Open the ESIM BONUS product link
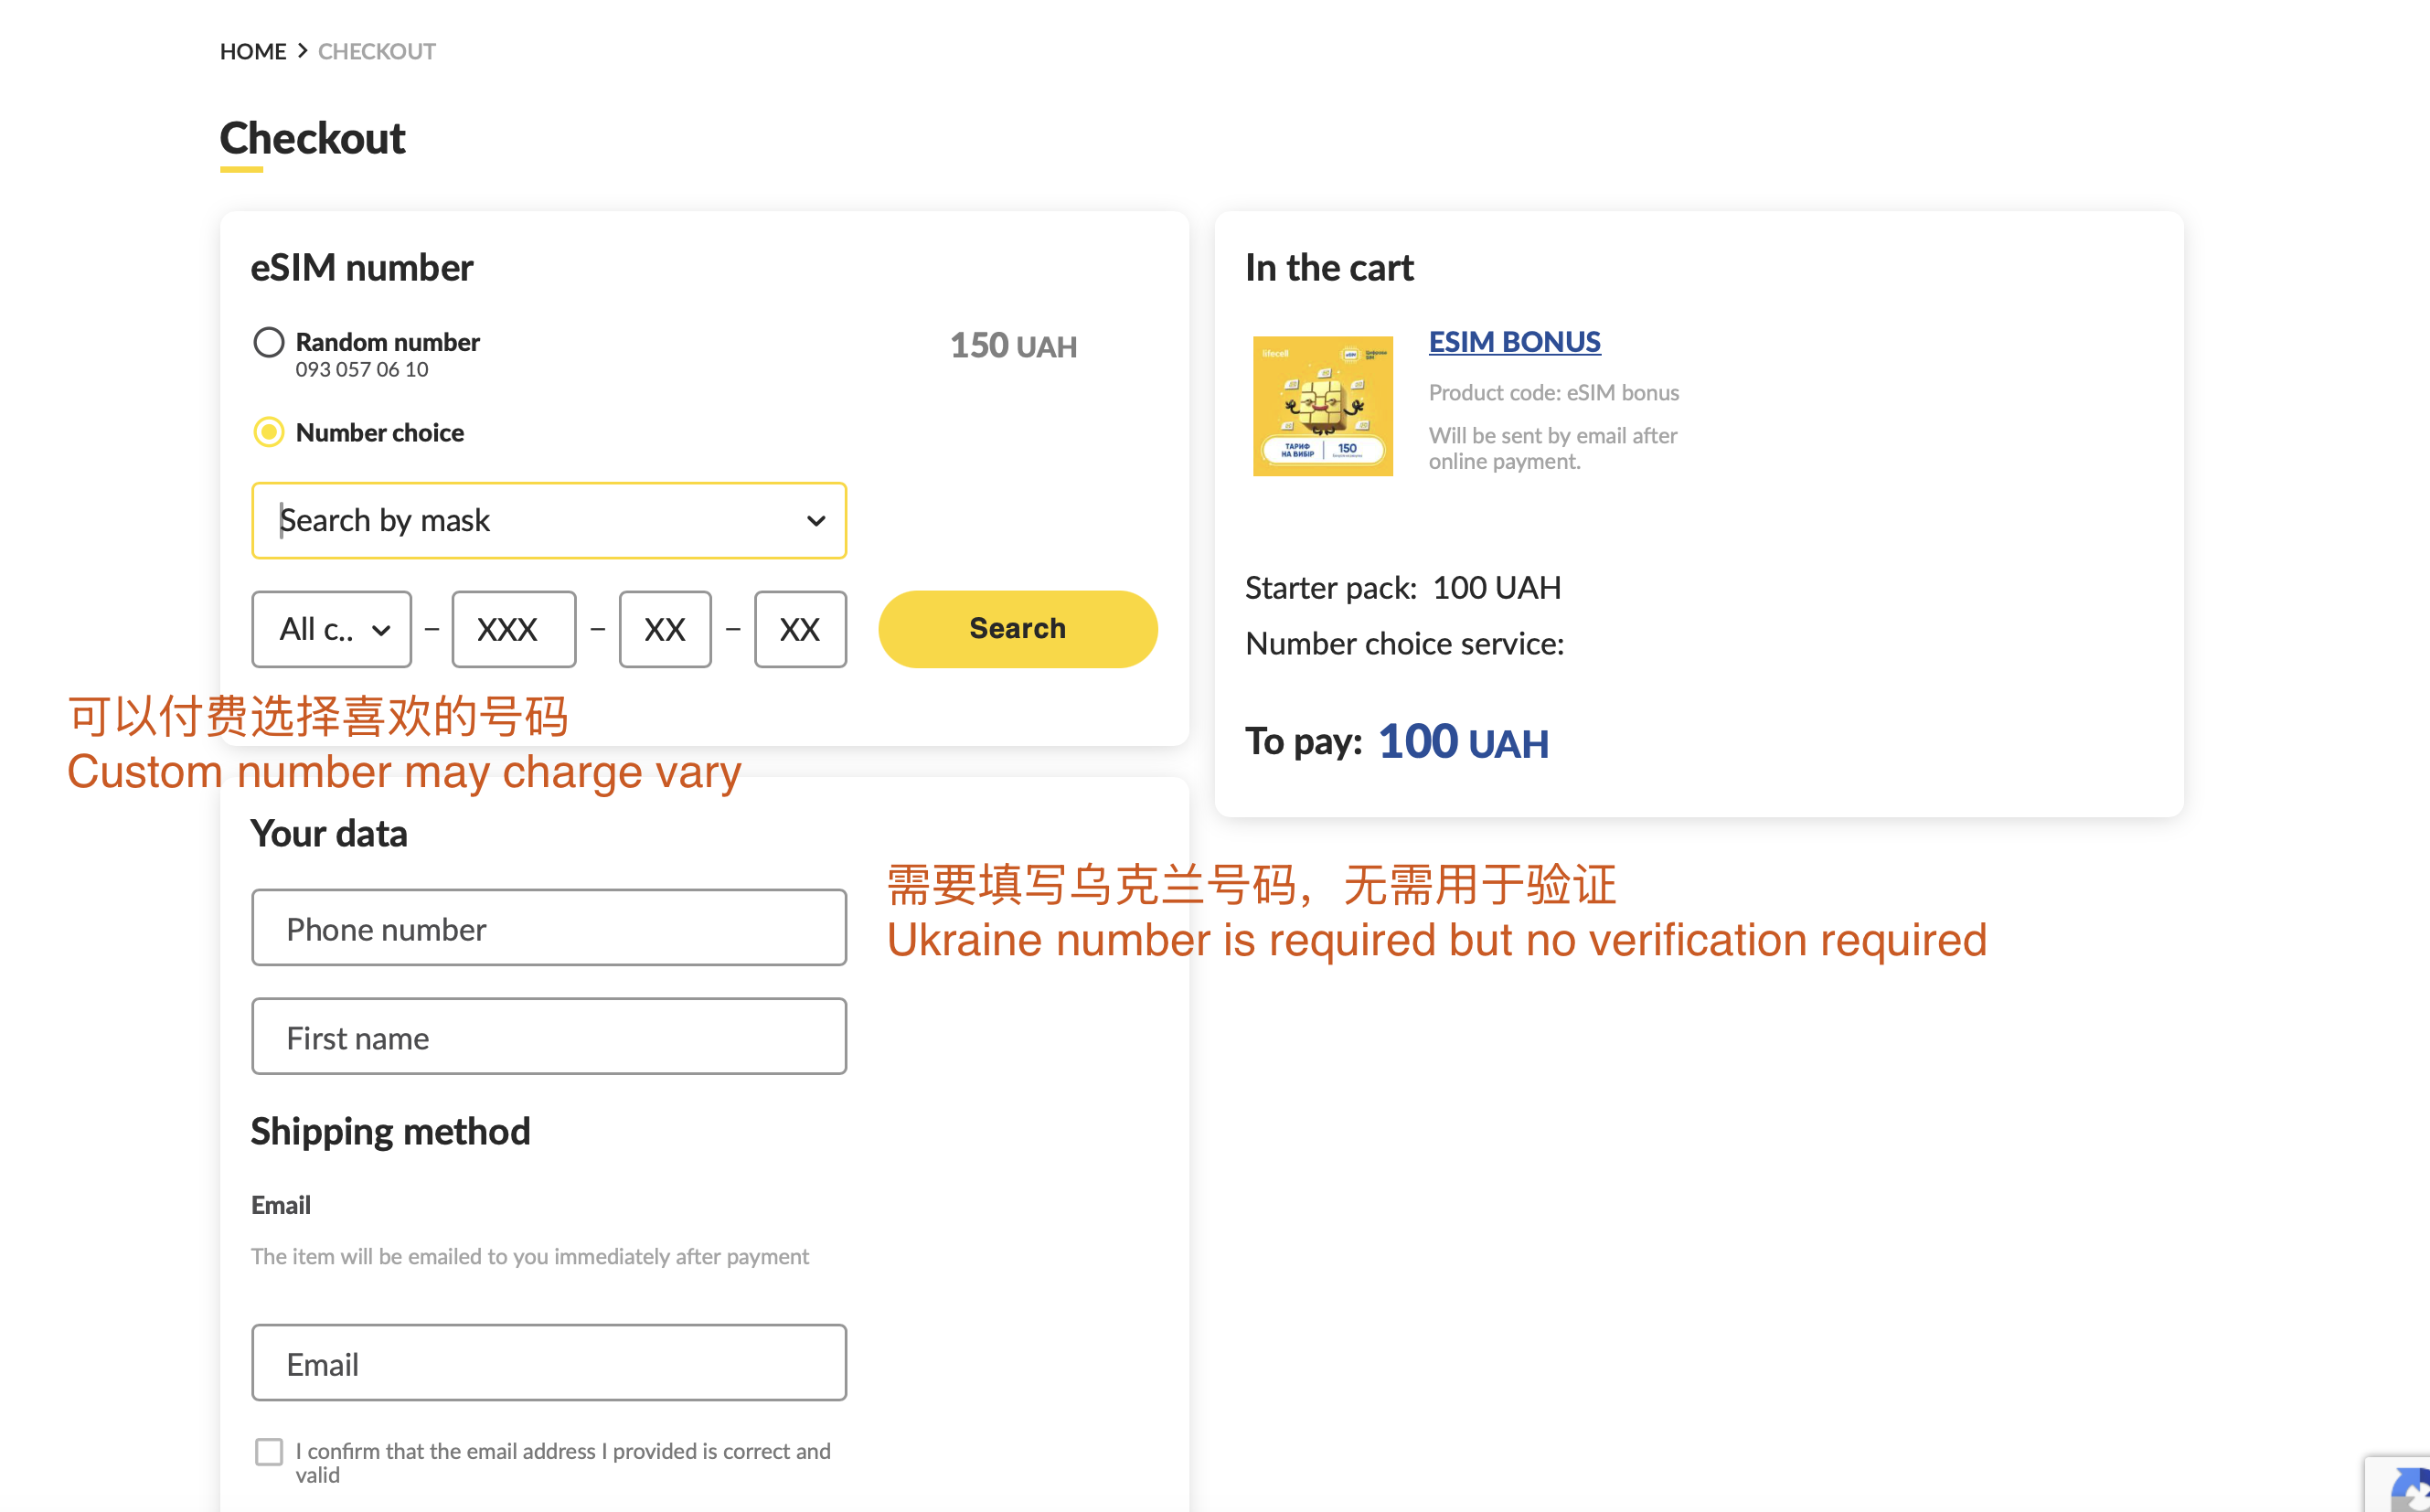 1513,341
